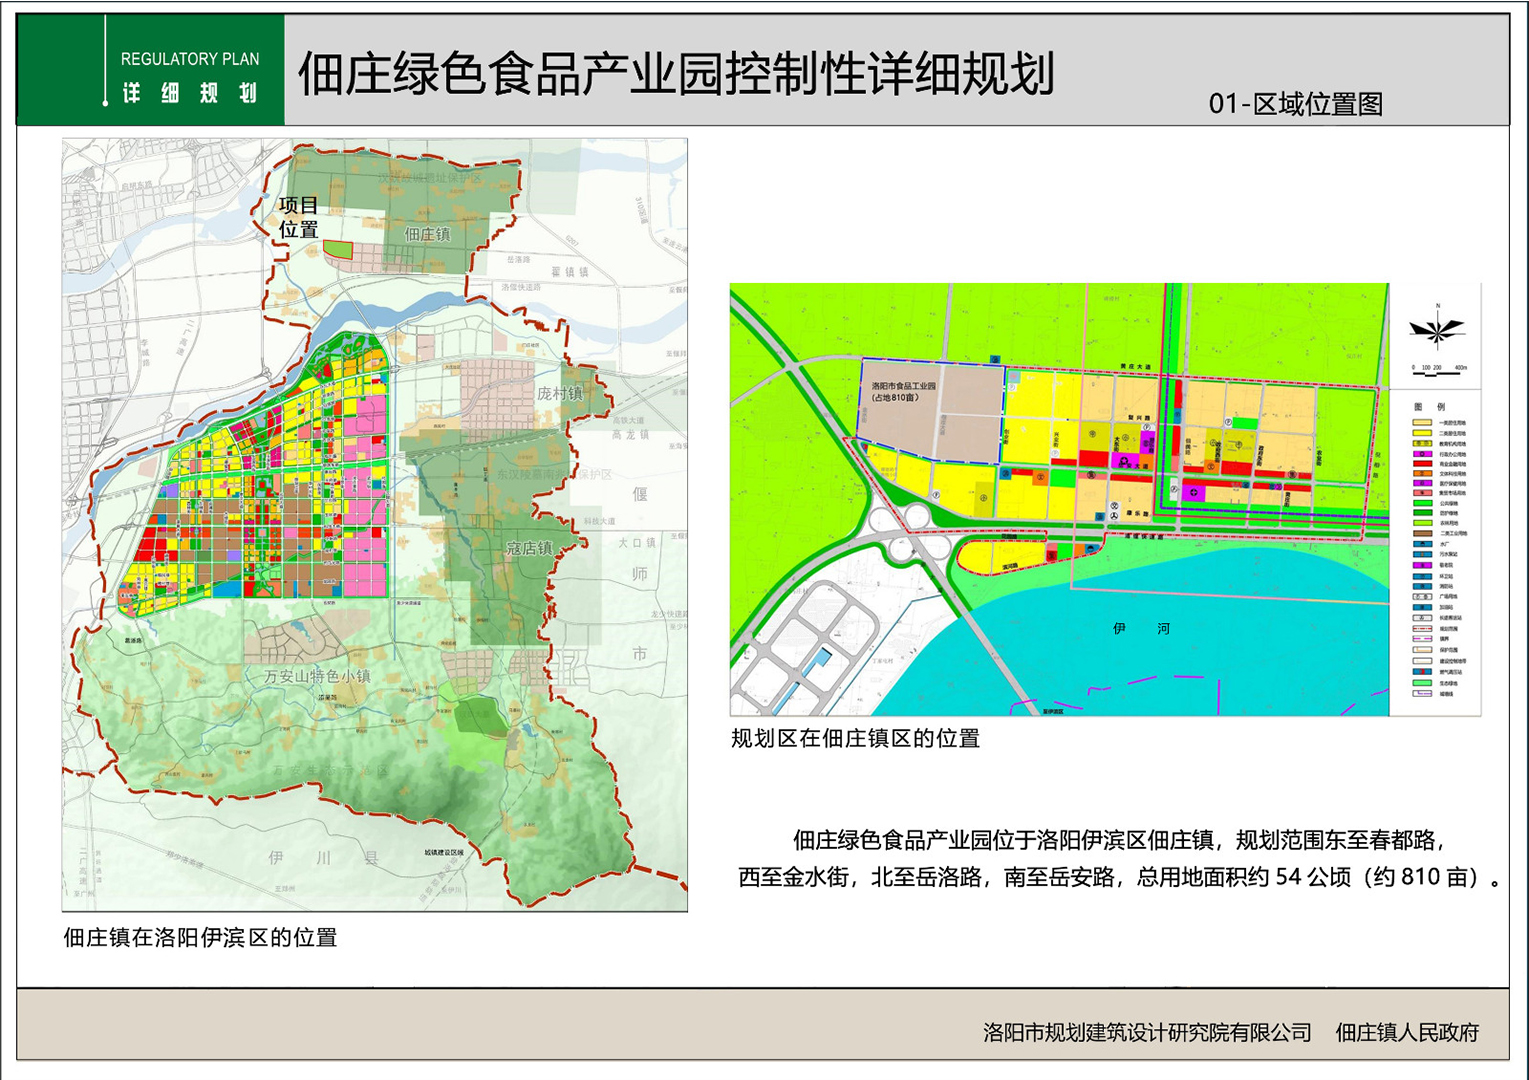Screen dimensions: 1529x1080
Task: Click the 洛阳市食品工业园 label on map
Action: point(903,391)
